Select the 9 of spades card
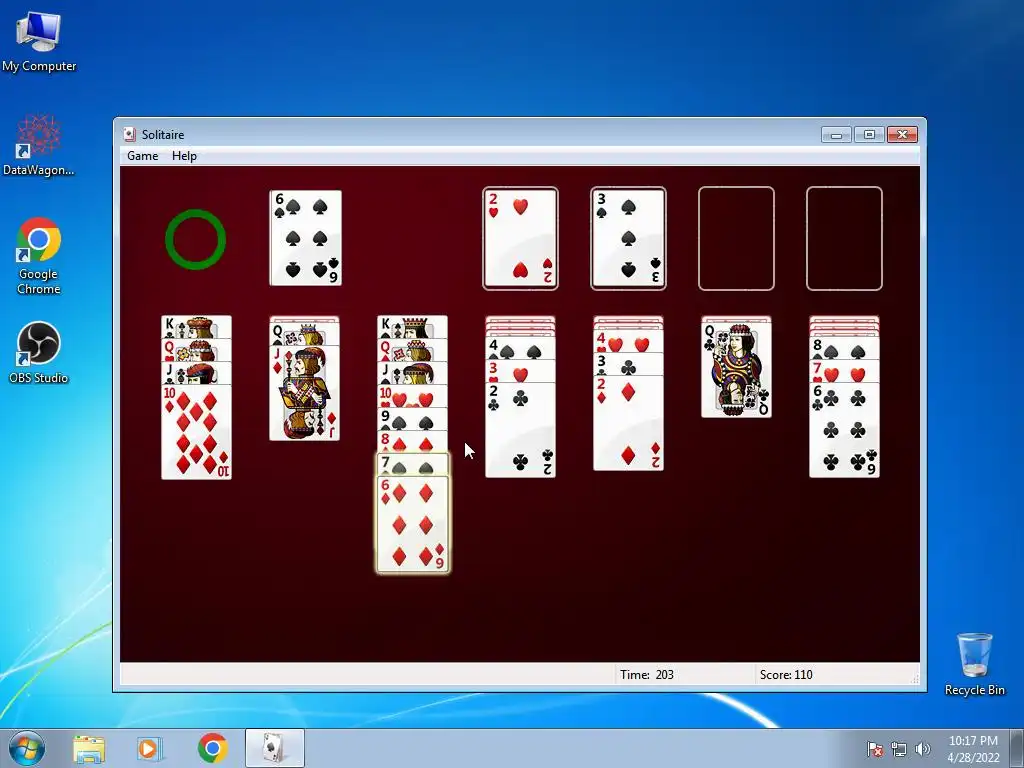Viewport: 1024px width, 768px height. click(x=413, y=419)
